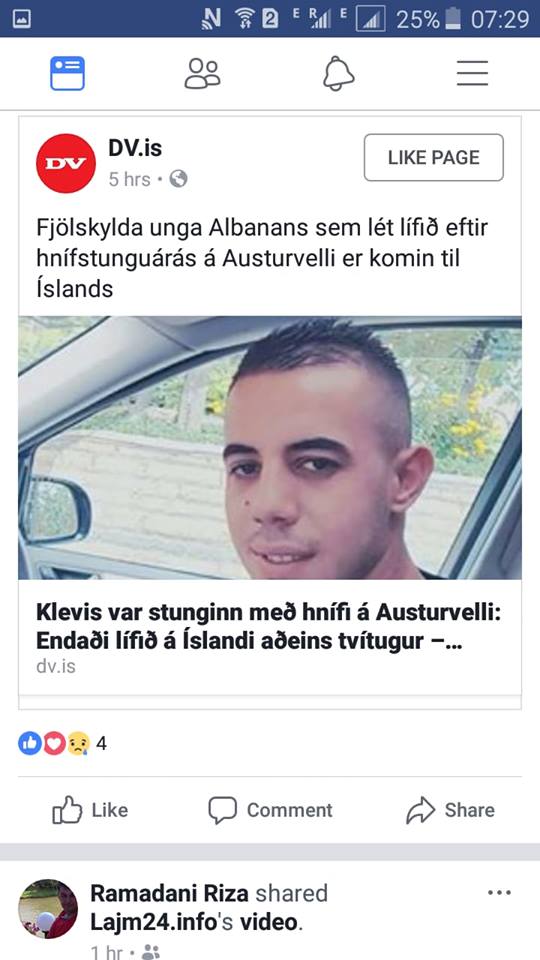
Task: Open the News Feed tab icon
Action: click(x=67, y=73)
